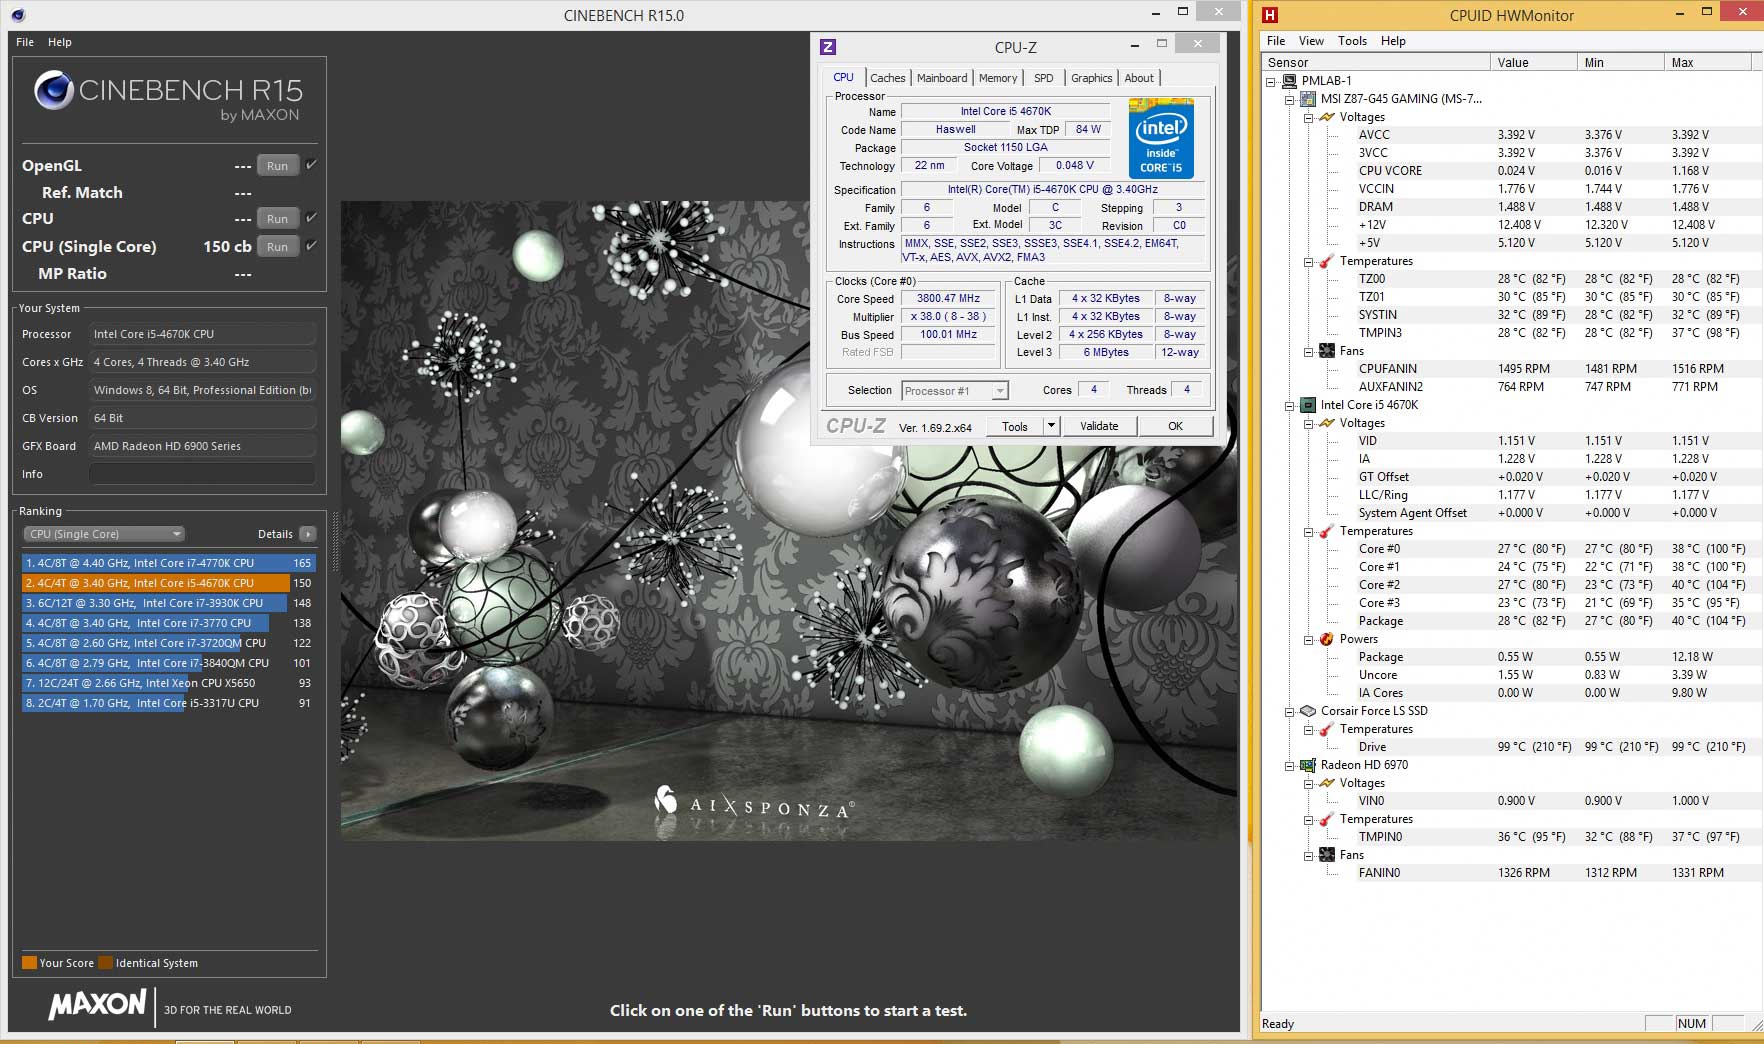Screen dimensions: 1764x1044
Task: Click the Voltages icon under Radeon HD 6970
Action: (1327, 783)
